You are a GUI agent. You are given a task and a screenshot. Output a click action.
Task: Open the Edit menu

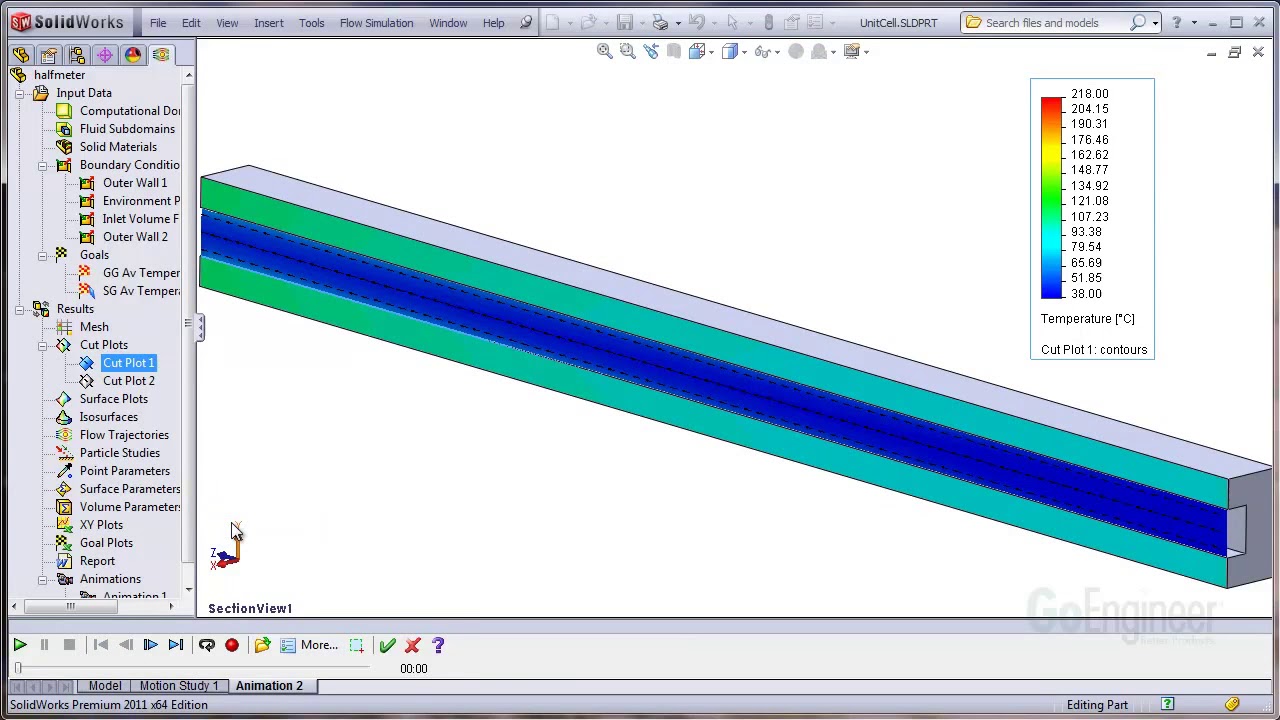191,23
